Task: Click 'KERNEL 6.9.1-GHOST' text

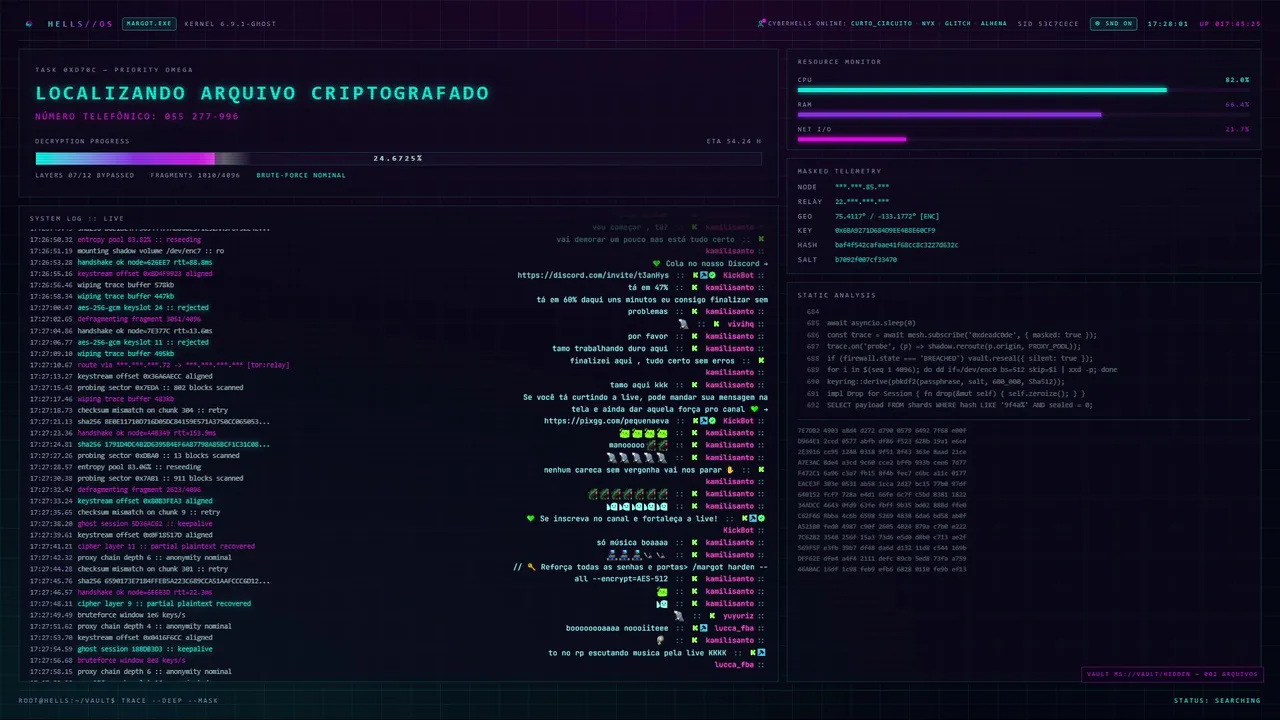Action: click(230, 23)
